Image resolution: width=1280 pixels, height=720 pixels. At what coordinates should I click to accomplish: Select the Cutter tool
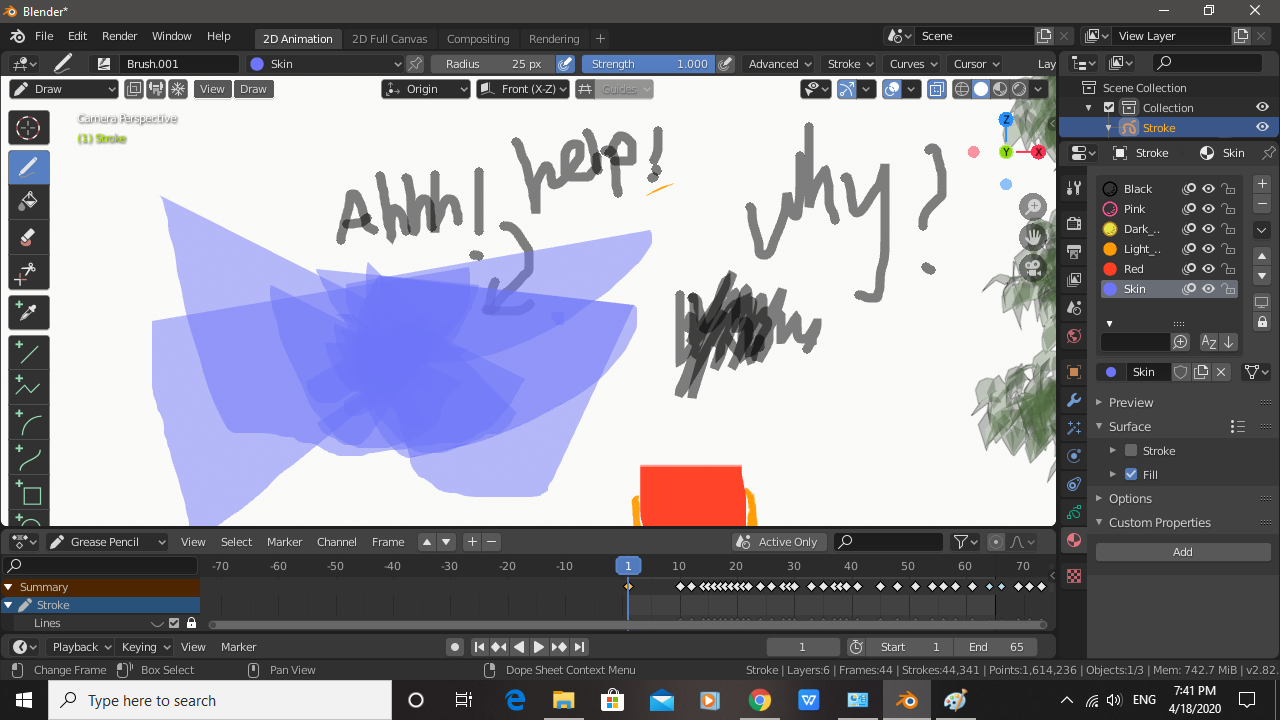28,272
